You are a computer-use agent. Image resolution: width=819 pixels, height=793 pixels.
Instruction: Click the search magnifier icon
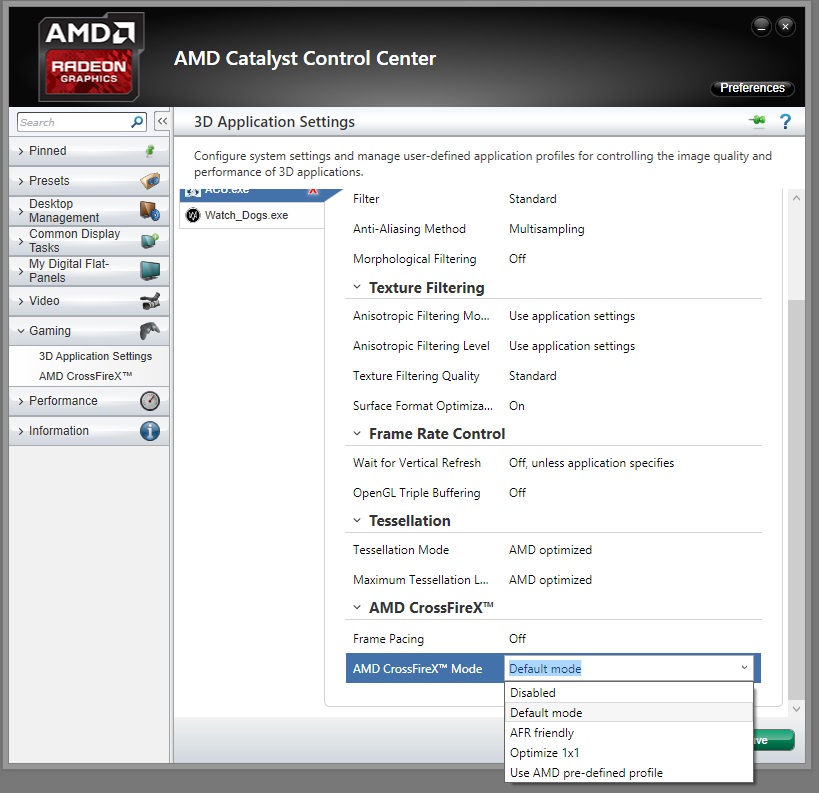pos(137,122)
